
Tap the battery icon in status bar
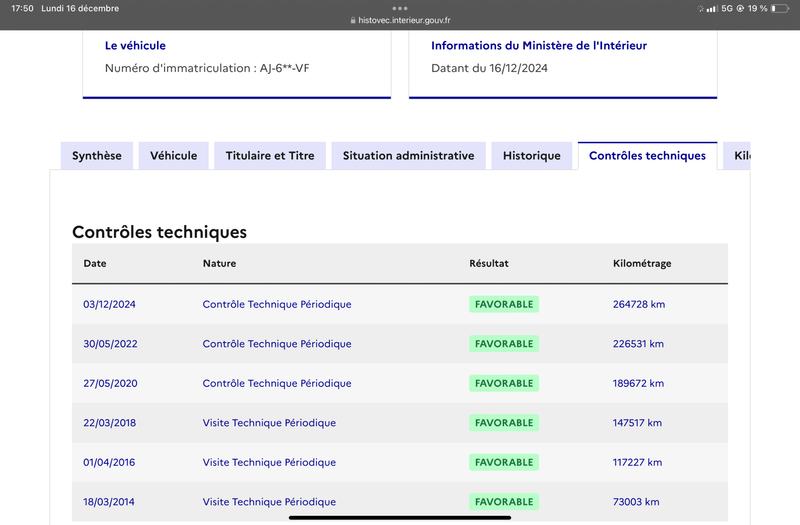[x=780, y=8]
